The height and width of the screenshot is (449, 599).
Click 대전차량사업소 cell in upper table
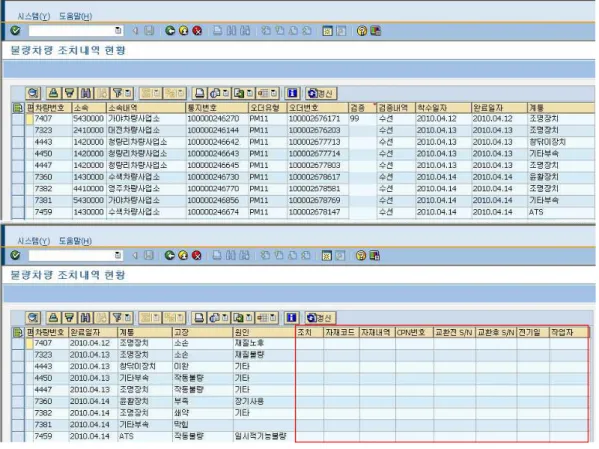point(134,130)
